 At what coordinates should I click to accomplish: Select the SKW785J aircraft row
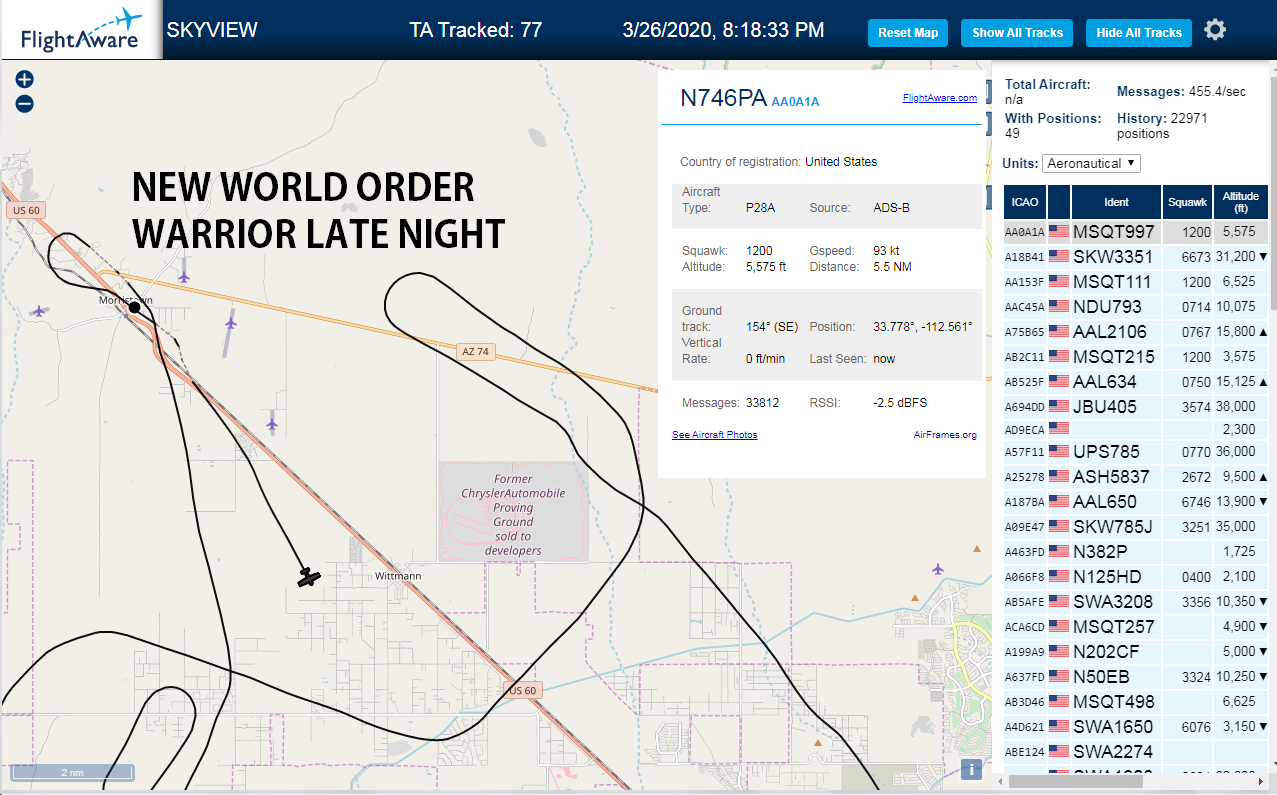1136,527
